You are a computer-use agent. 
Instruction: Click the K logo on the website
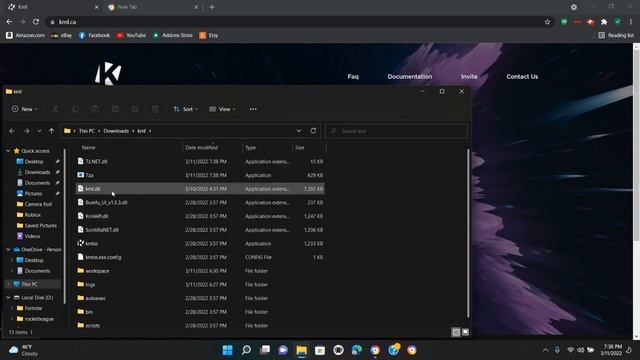[108, 73]
